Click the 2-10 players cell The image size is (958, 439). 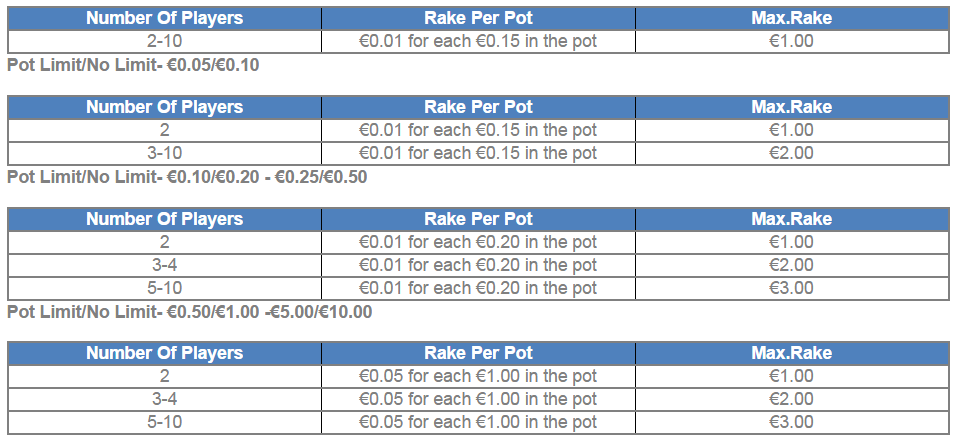(164, 42)
